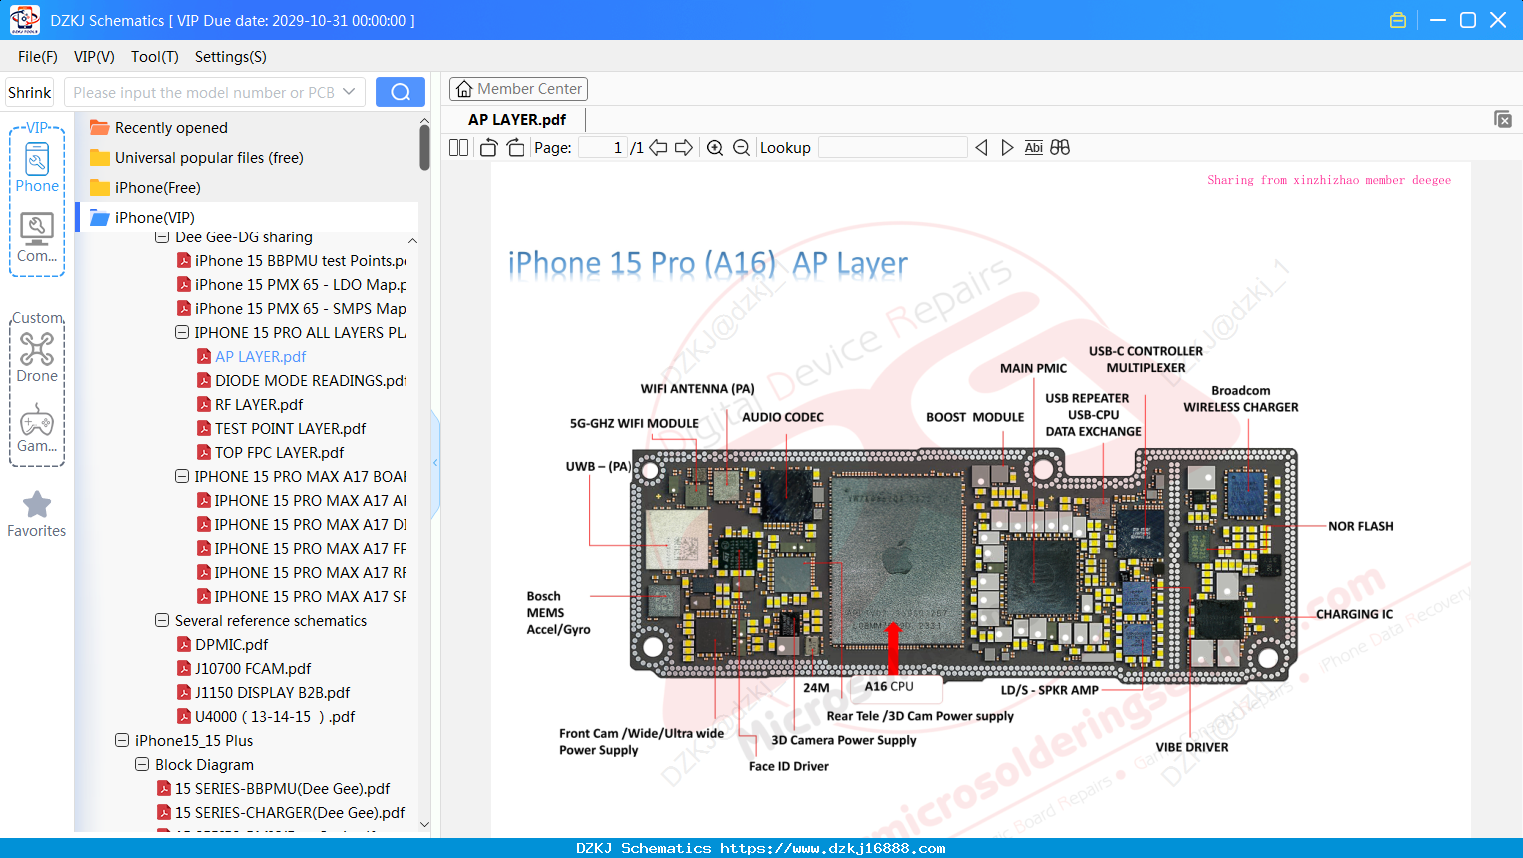
Task: Collapse IPHONE 15 PRO ALL LAYERS node
Action: [182, 332]
